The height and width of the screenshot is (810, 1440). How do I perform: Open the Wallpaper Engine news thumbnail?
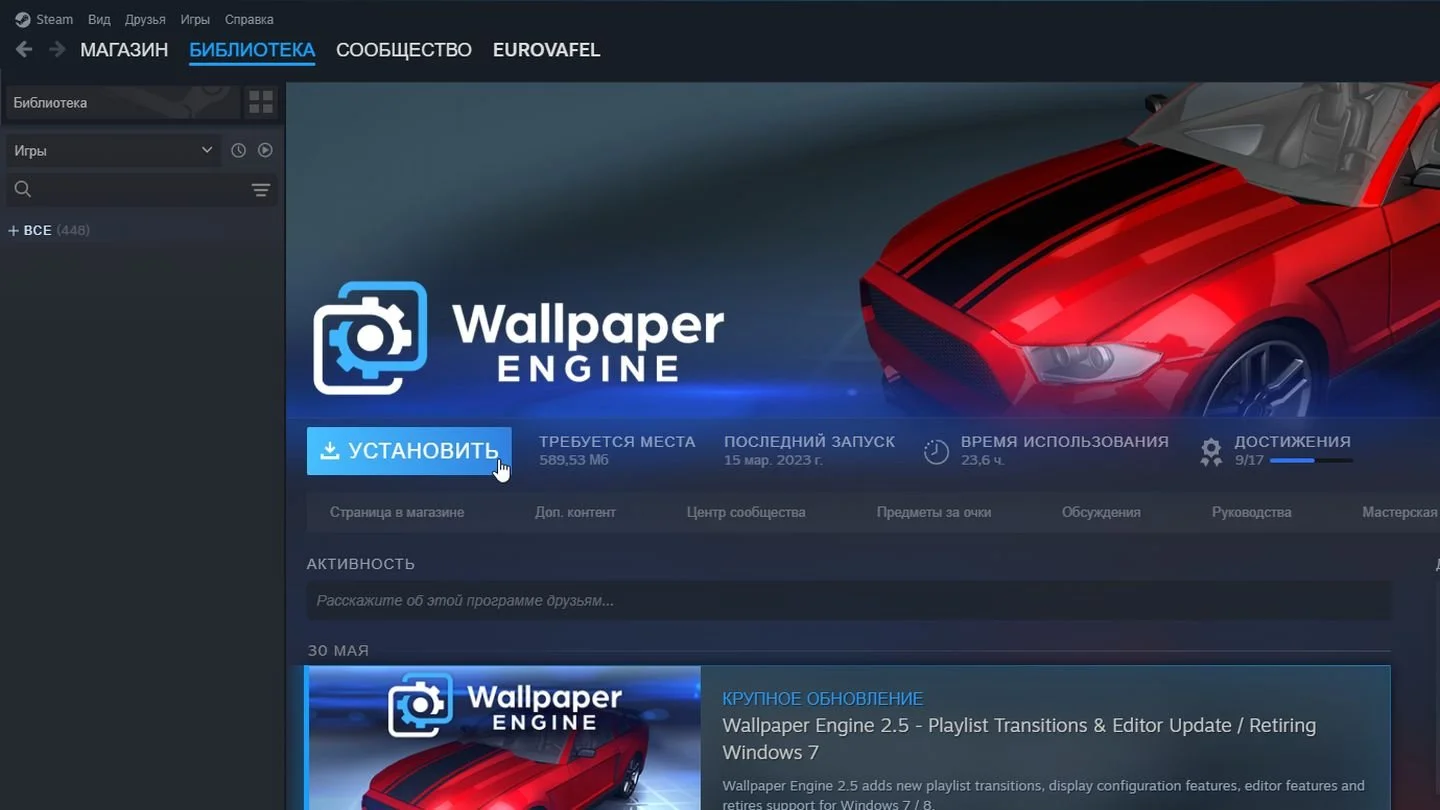tap(504, 738)
